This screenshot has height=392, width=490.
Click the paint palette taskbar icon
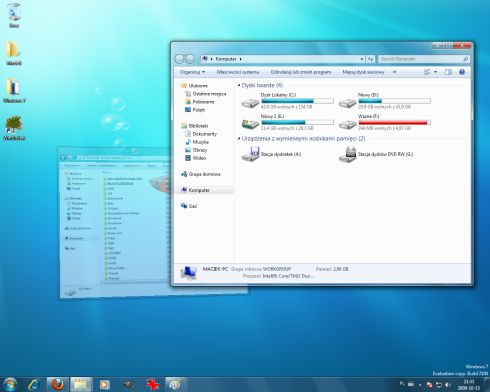[x=175, y=385]
